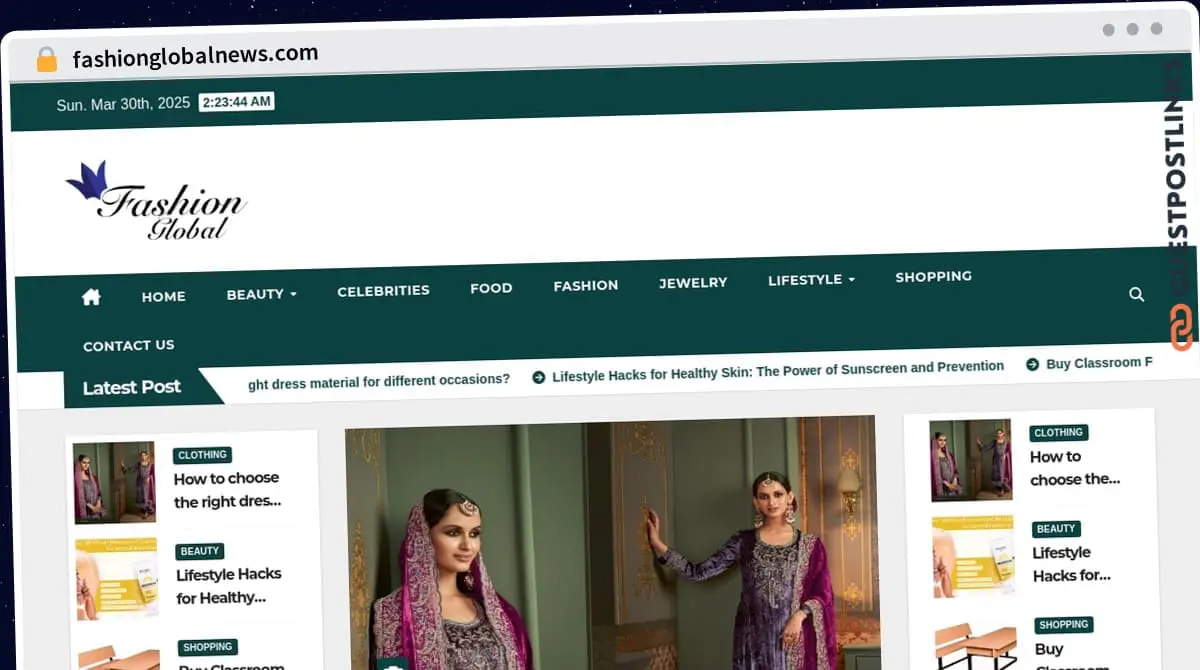Image resolution: width=1200 pixels, height=670 pixels.
Task: Open right sidebar sunscreen article thumbnail
Action: (x=973, y=557)
